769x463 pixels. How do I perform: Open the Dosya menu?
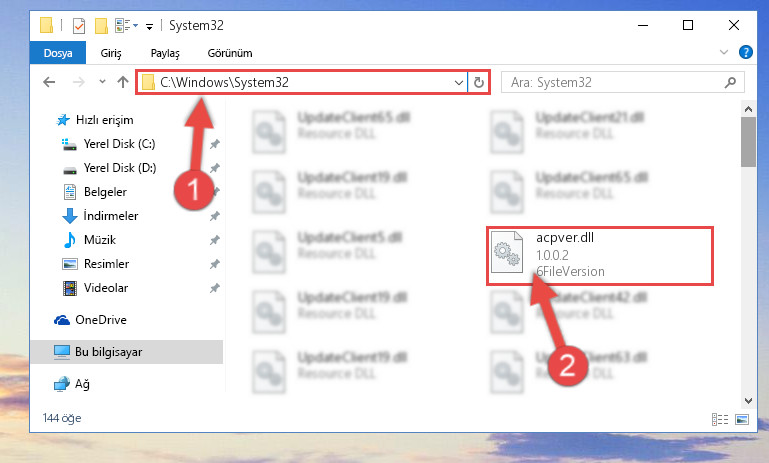[x=58, y=53]
